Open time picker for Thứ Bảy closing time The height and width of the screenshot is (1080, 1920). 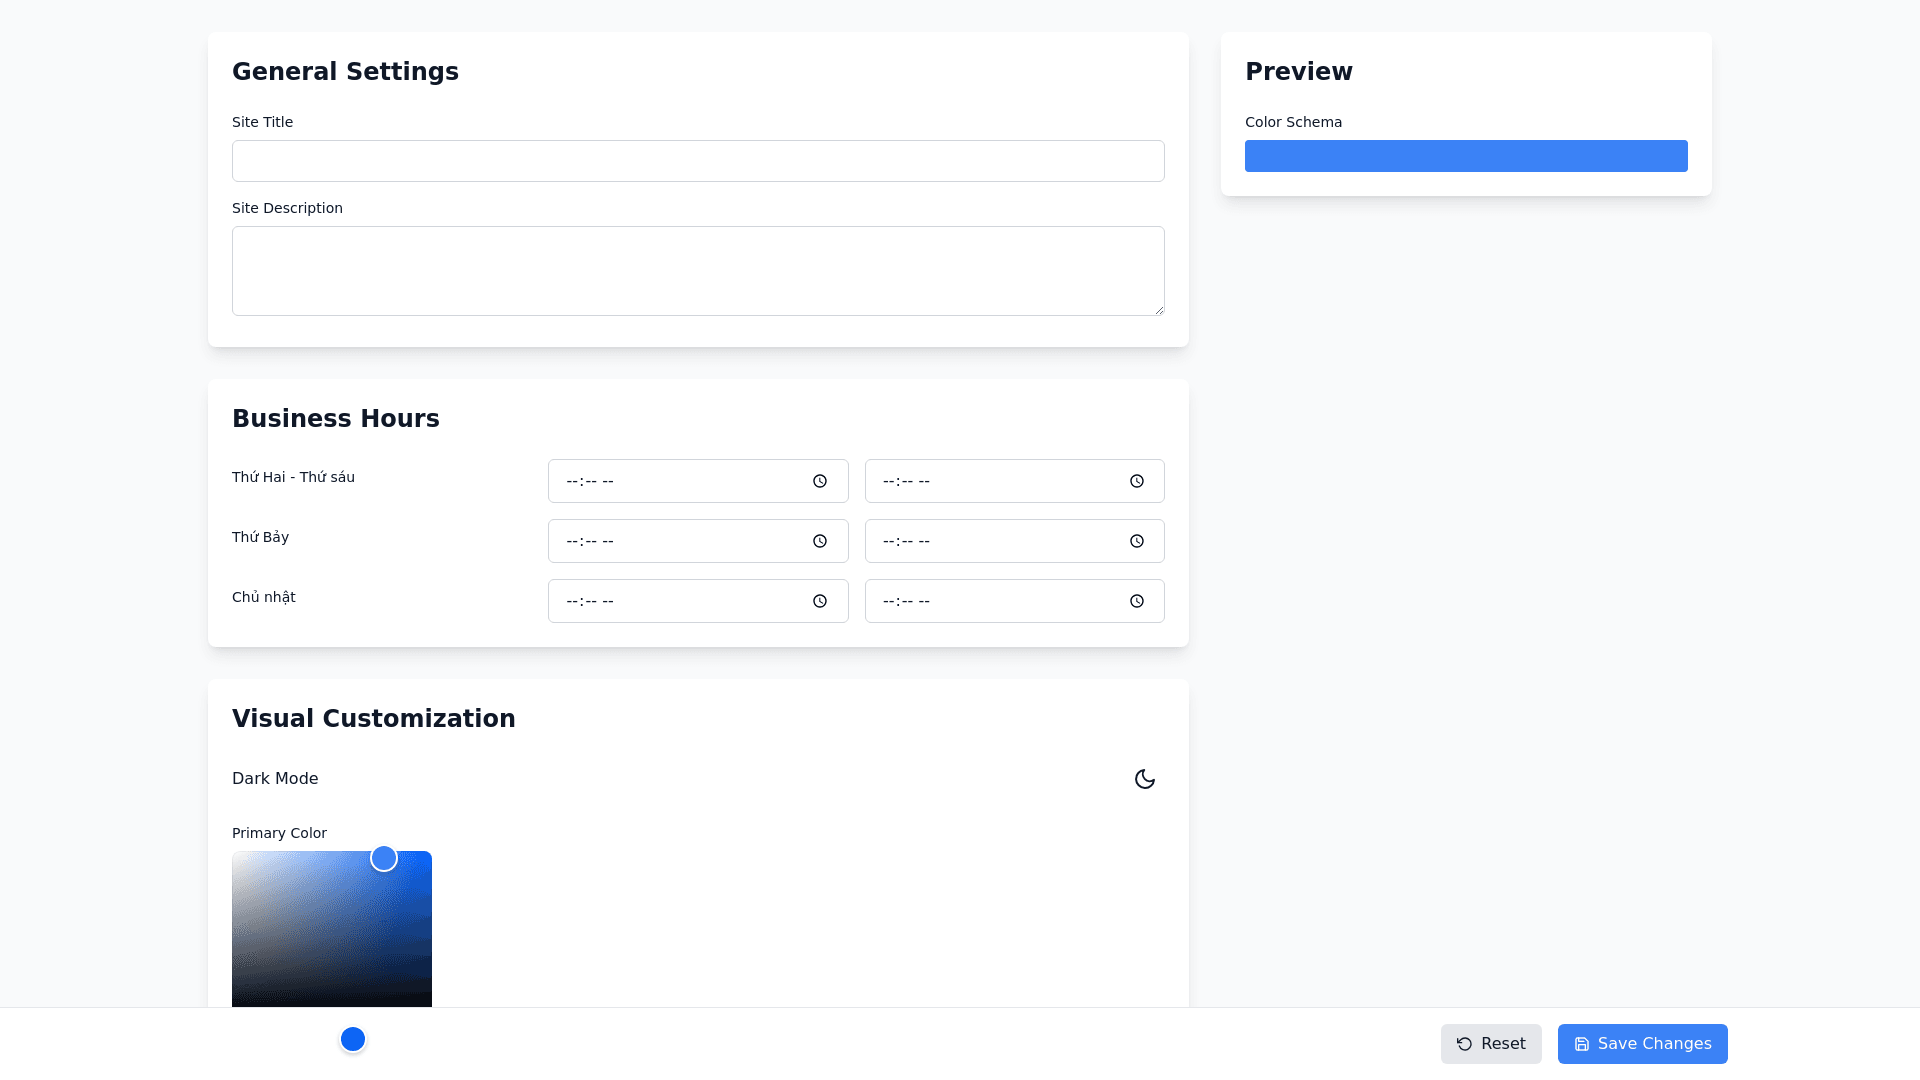click(1137, 541)
